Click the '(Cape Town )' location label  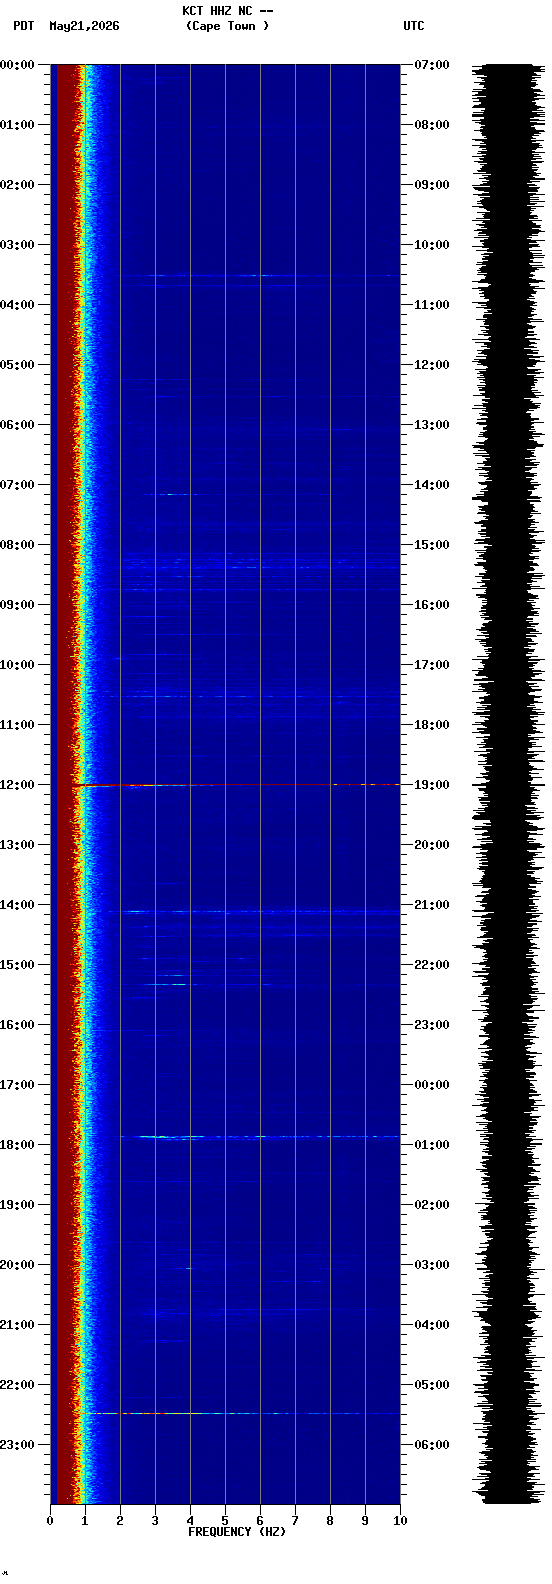pyautogui.click(x=227, y=26)
